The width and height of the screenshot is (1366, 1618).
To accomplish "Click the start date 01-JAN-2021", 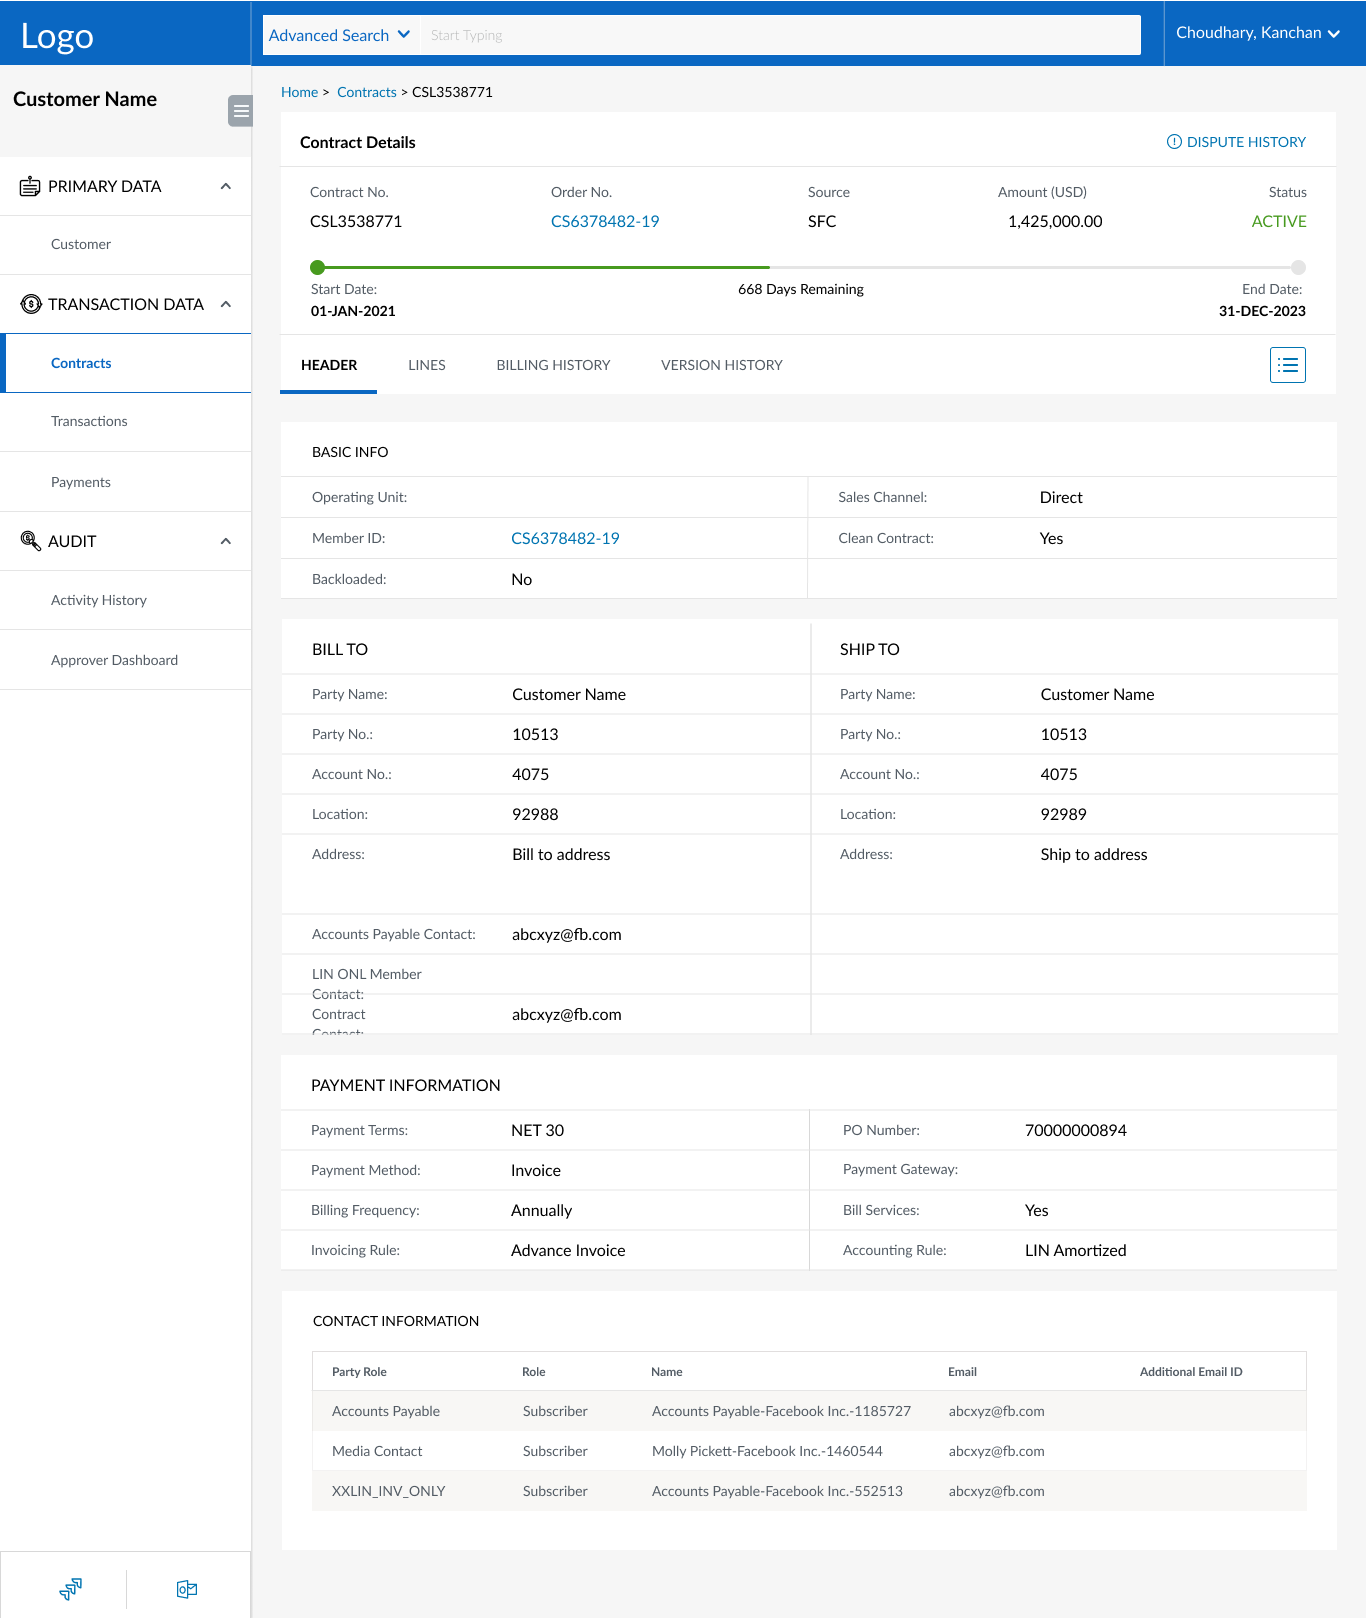I will point(353,311).
